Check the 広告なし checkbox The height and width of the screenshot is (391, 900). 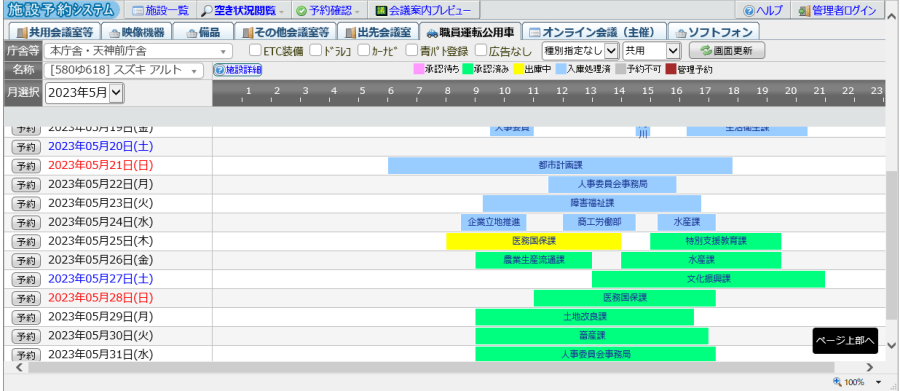[x=481, y=51]
